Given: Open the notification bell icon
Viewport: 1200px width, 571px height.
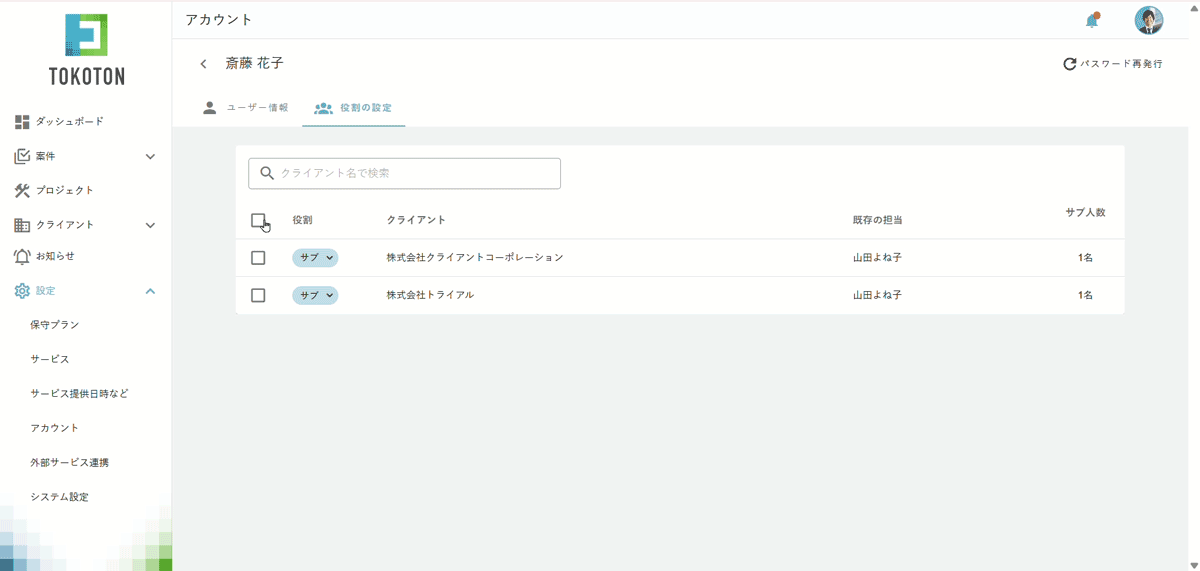Looking at the screenshot, I should click(1092, 20).
